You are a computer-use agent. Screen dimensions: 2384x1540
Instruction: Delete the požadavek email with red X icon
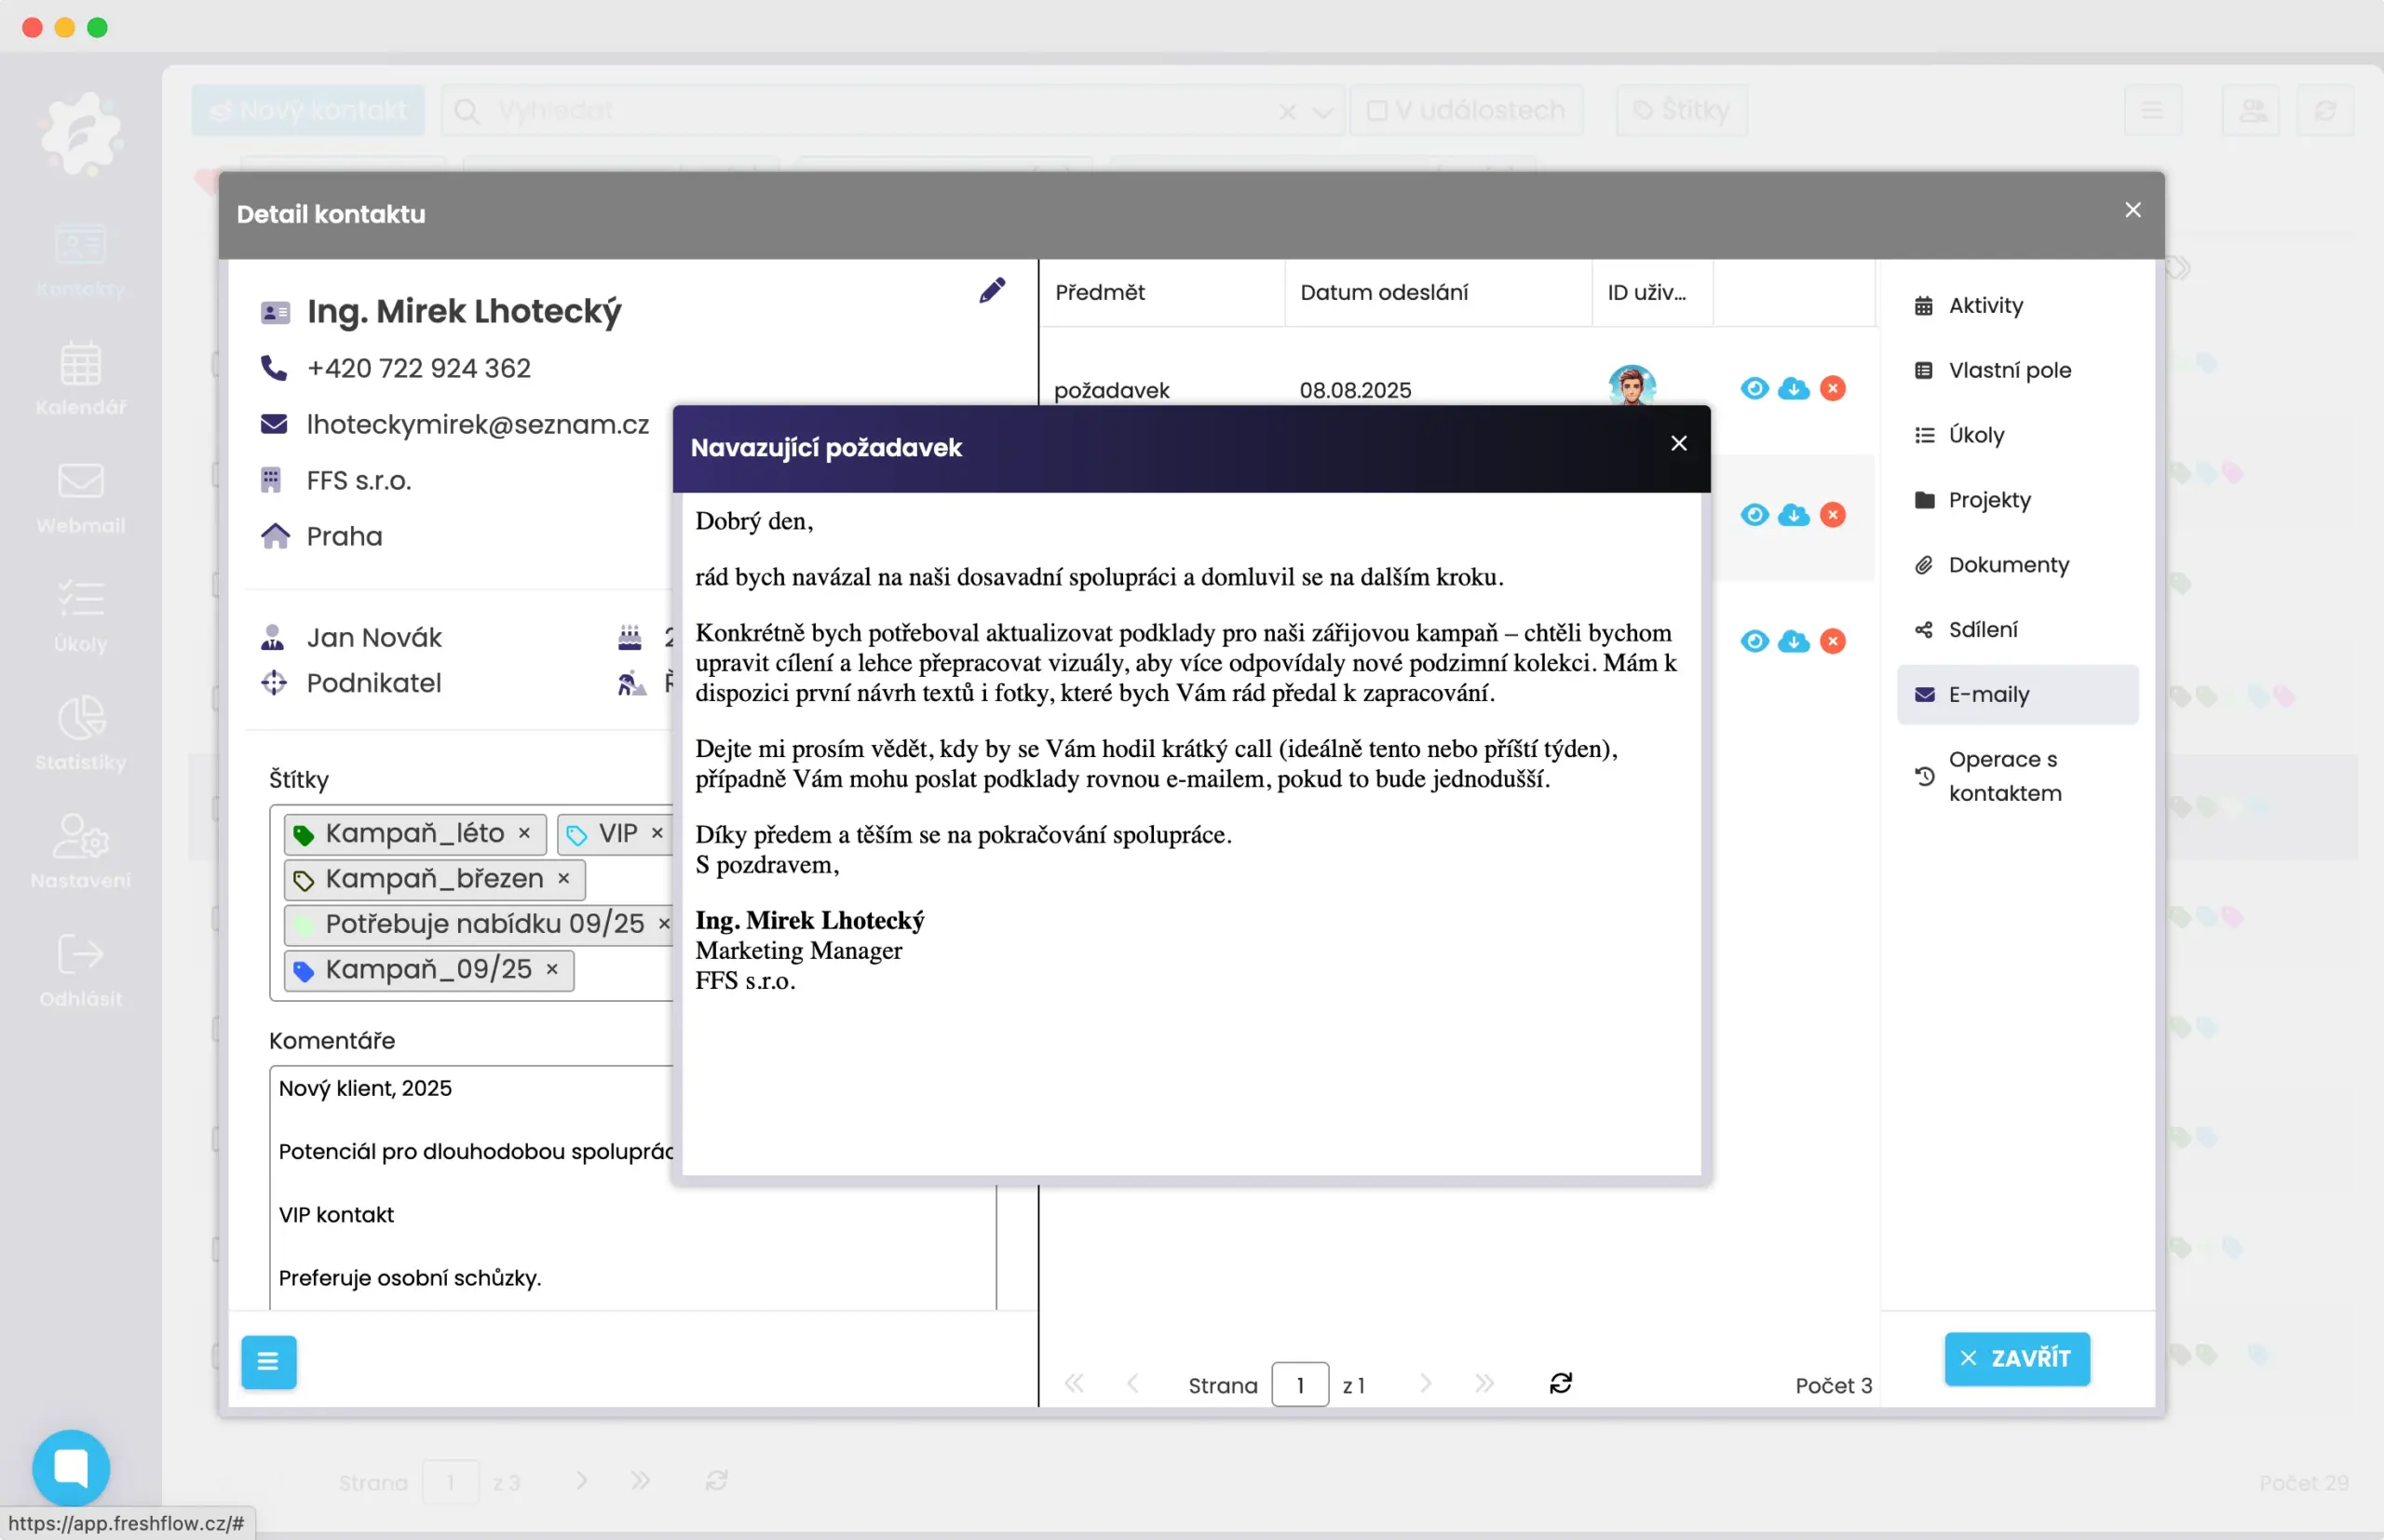click(1832, 389)
